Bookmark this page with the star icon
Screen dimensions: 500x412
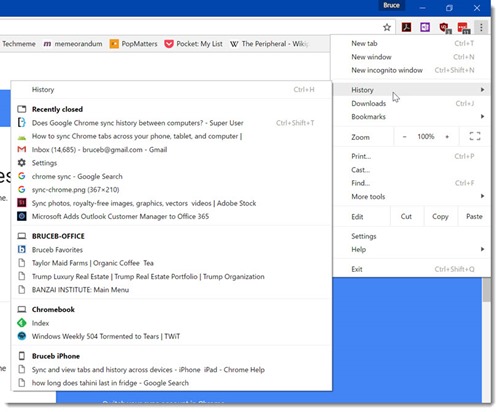[x=387, y=27]
